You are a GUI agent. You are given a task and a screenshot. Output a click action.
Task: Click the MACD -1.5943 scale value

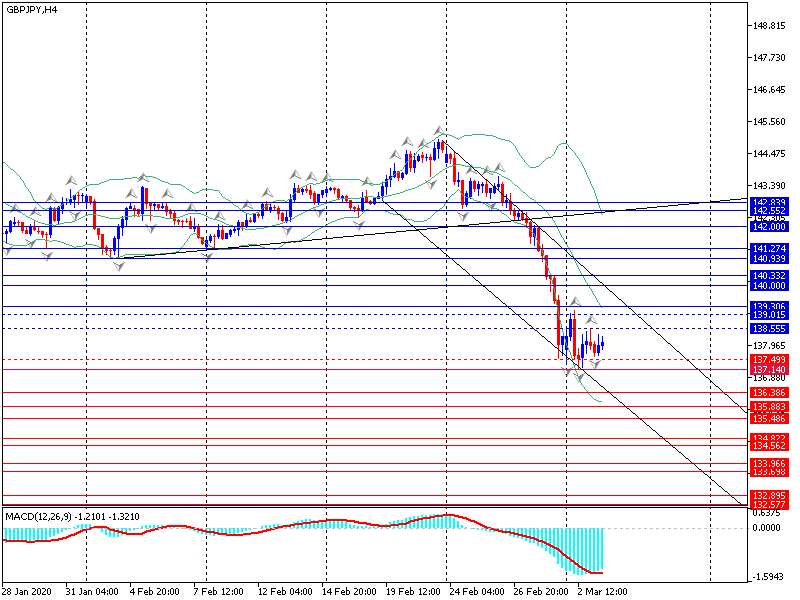point(768,576)
